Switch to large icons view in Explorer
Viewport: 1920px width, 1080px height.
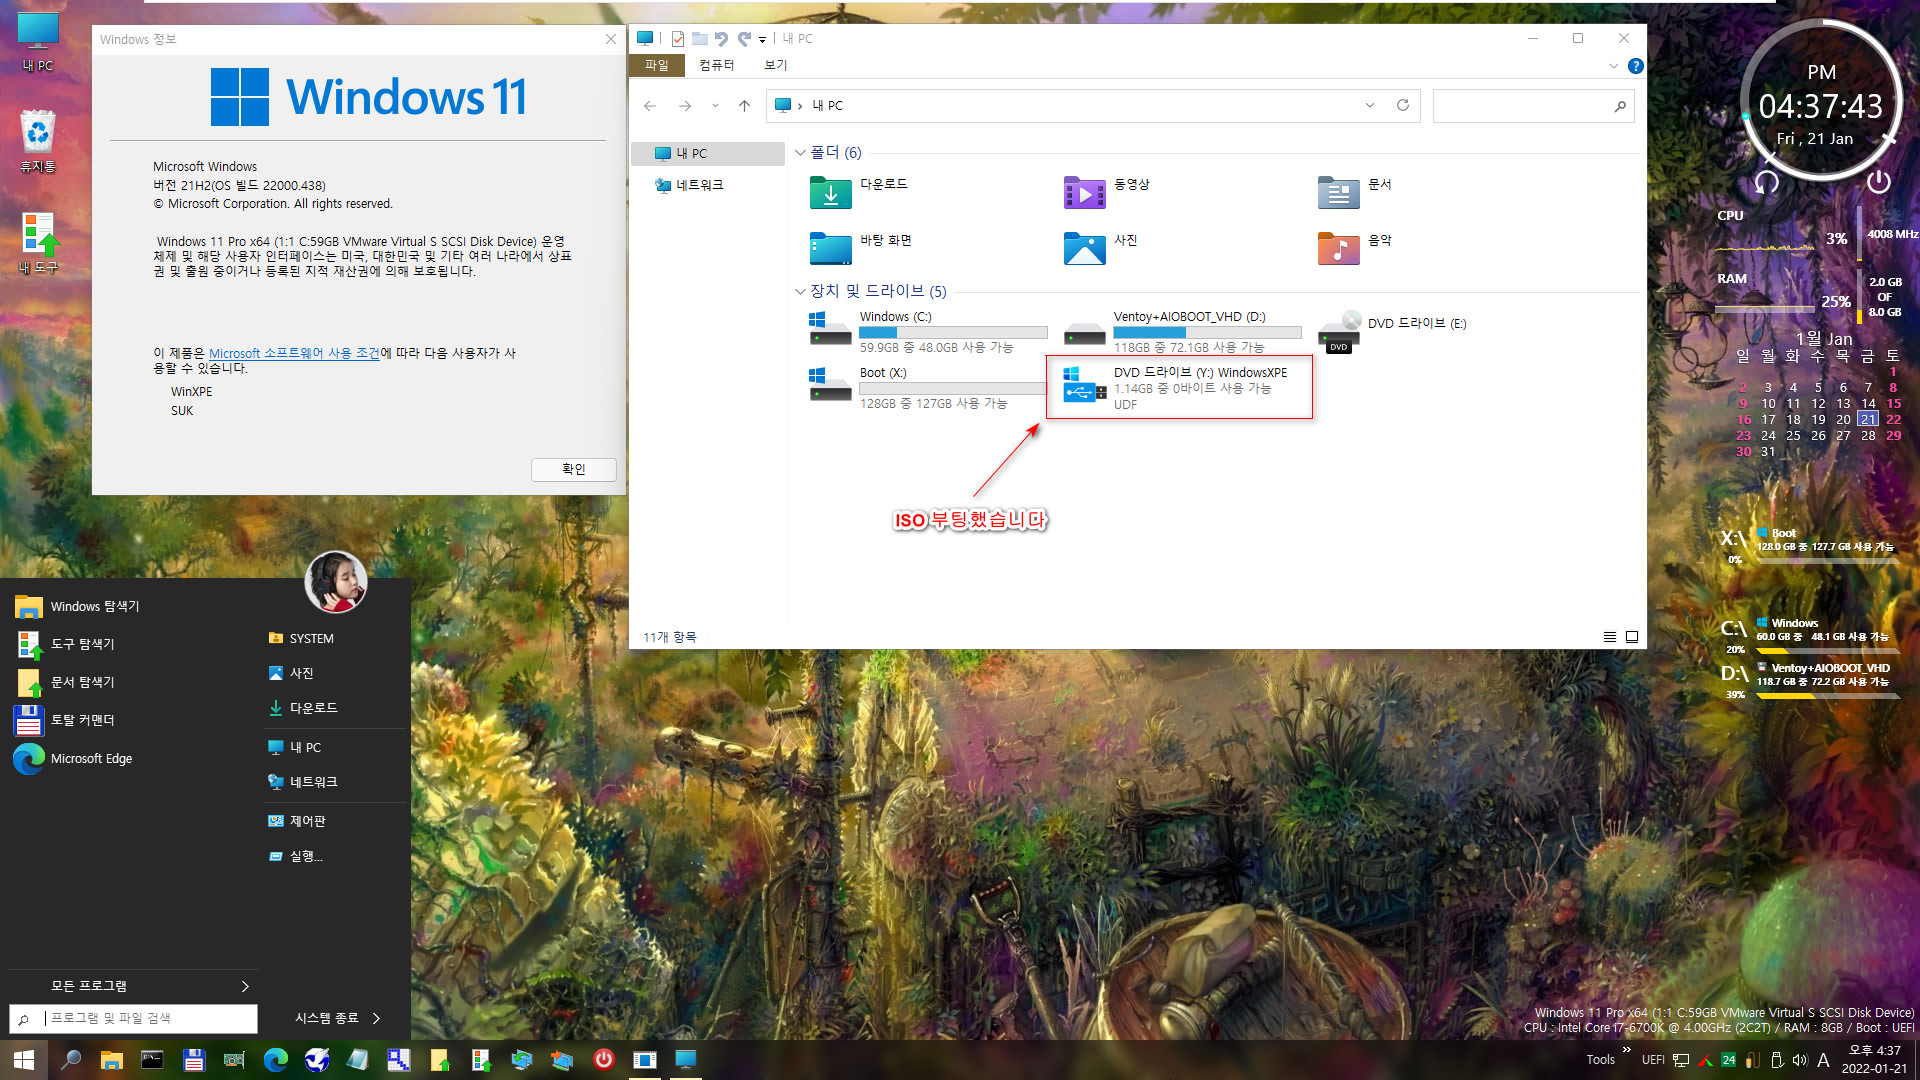(x=1632, y=637)
